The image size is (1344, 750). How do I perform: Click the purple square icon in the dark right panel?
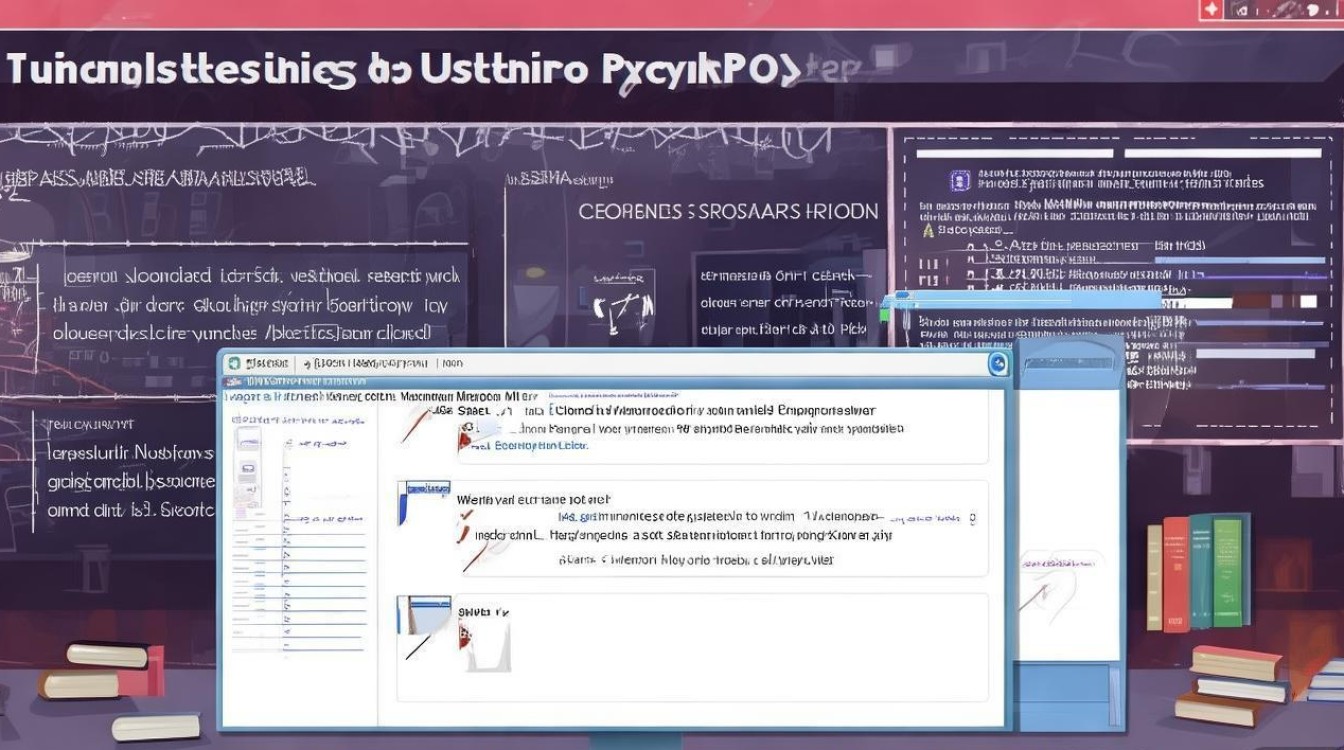pyautogui.click(x=960, y=181)
